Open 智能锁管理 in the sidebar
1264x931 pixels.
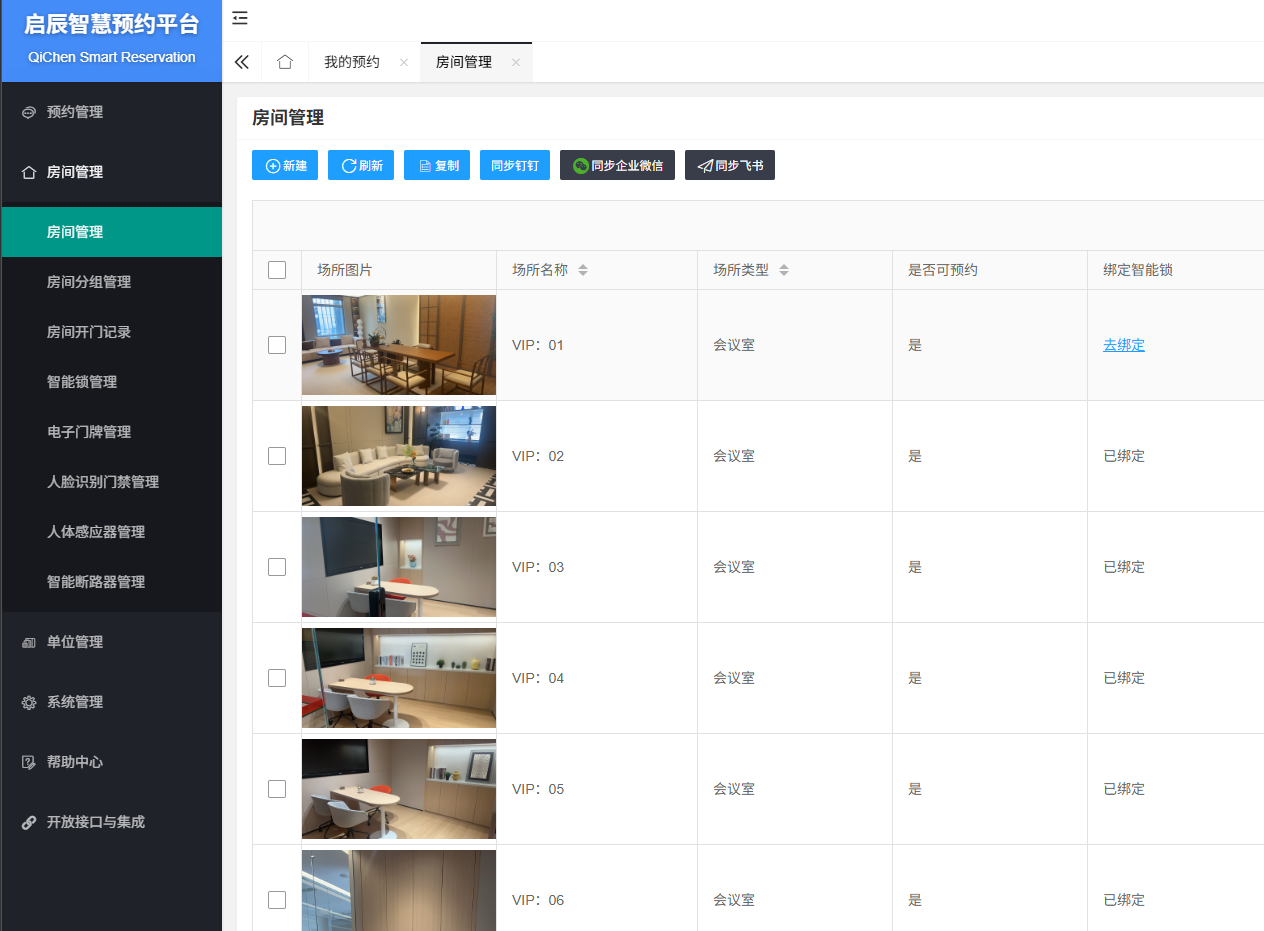[x=82, y=382]
